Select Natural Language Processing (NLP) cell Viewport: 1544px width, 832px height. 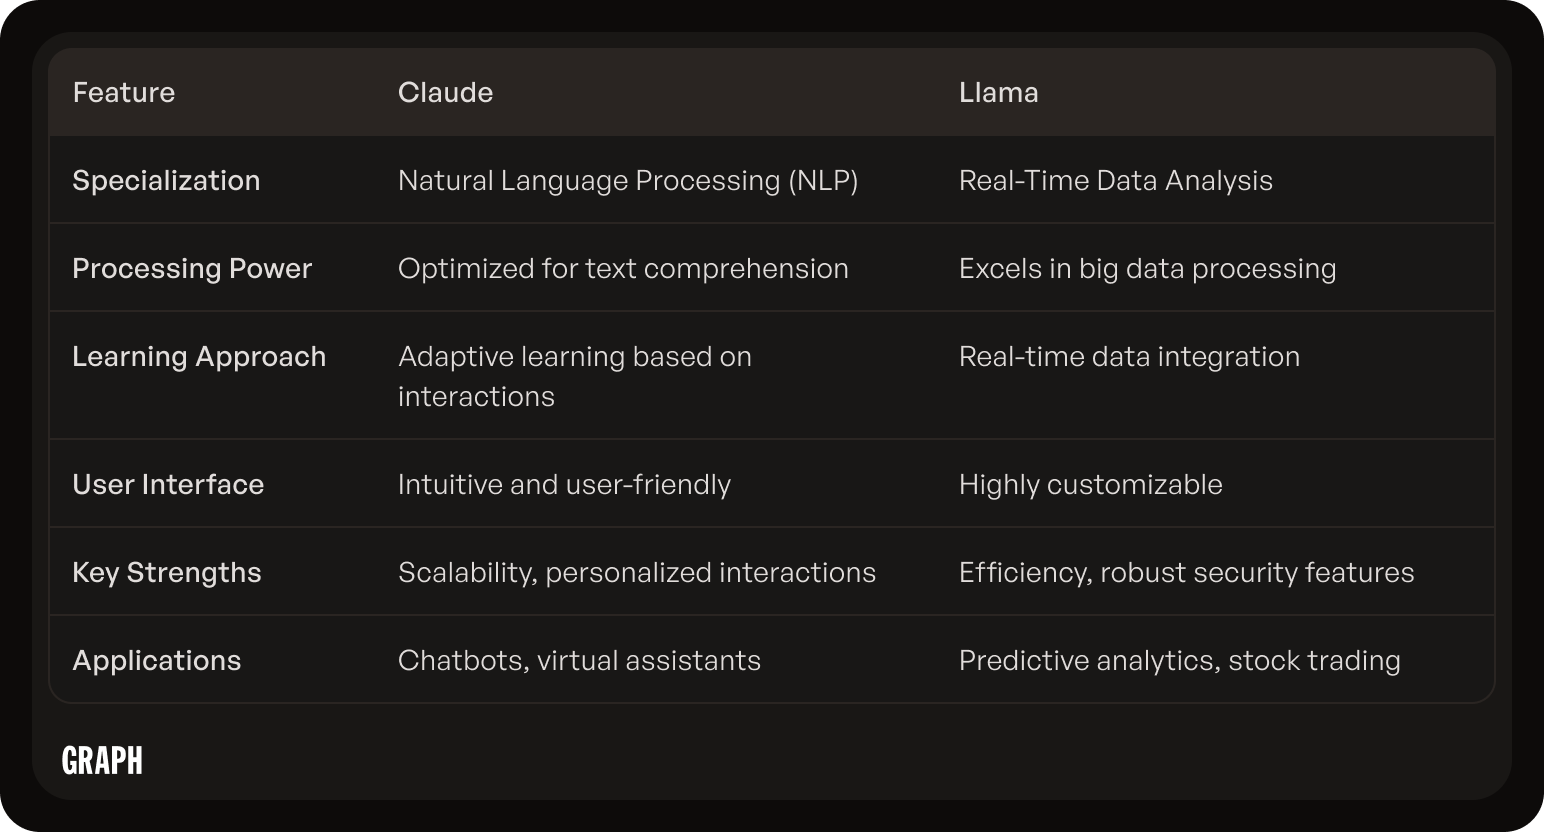pos(628,180)
